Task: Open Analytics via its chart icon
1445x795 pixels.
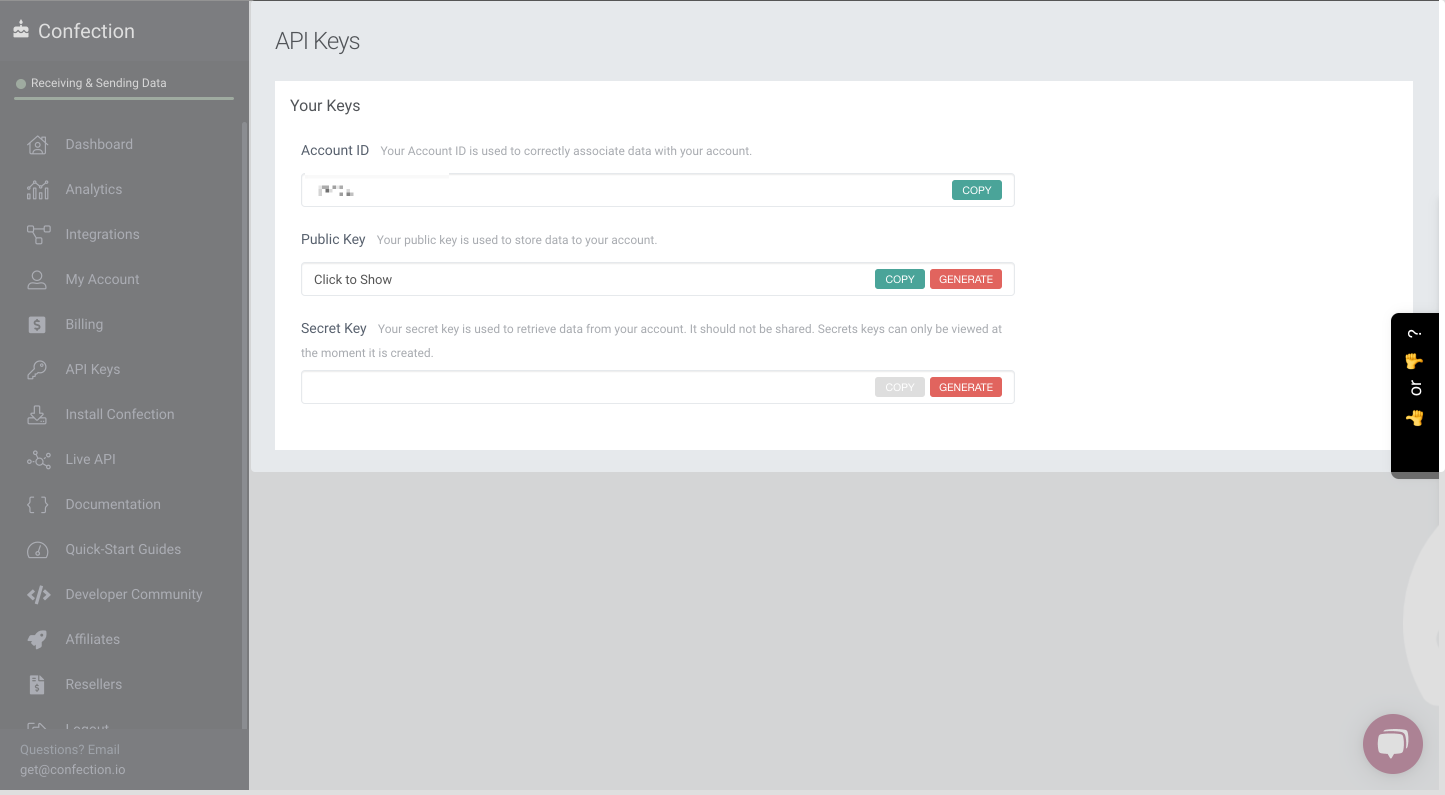Action: click(x=38, y=190)
